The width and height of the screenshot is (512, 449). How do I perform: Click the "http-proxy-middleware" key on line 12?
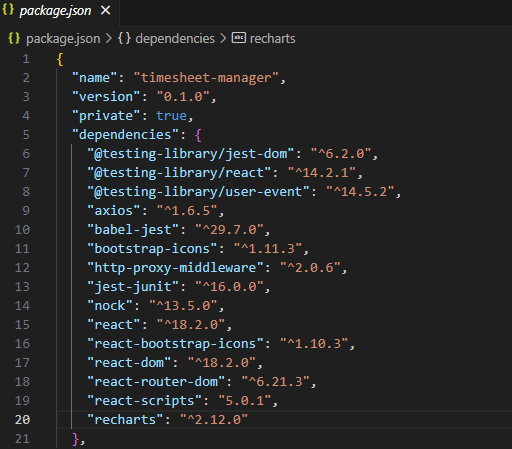(175, 268)
